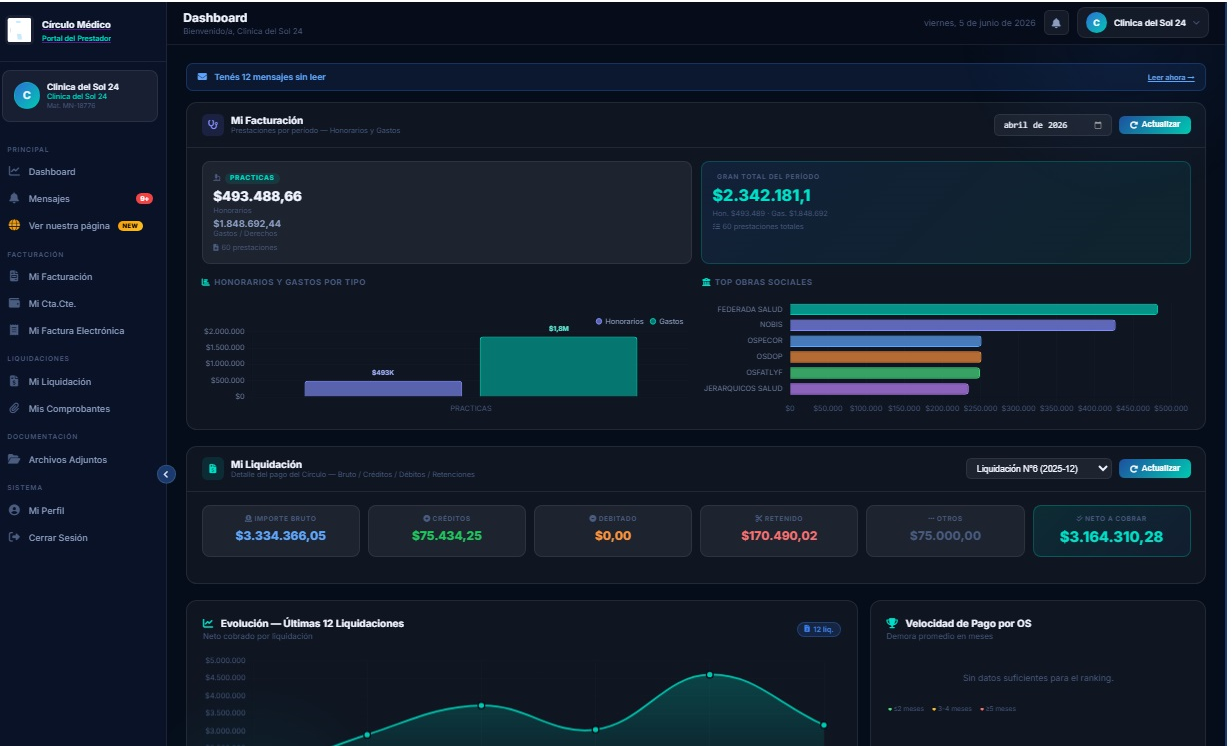
Task: Click the envelope icon in unread messages banner
Action: 203,77
